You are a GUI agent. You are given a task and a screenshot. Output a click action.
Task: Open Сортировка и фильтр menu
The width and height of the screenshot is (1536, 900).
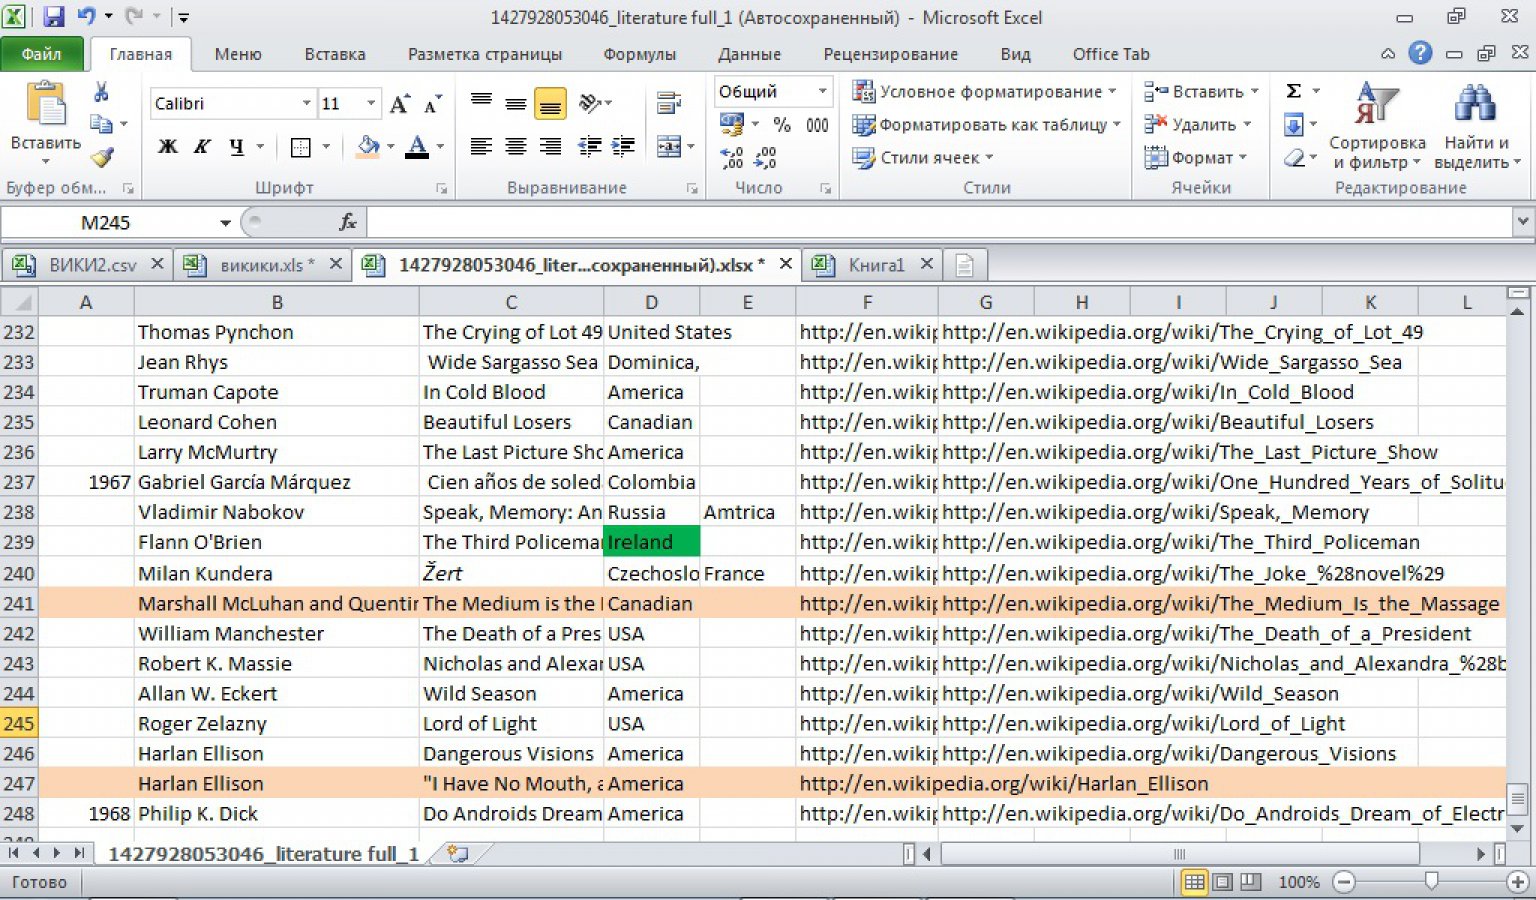(x=1377, y=126)
